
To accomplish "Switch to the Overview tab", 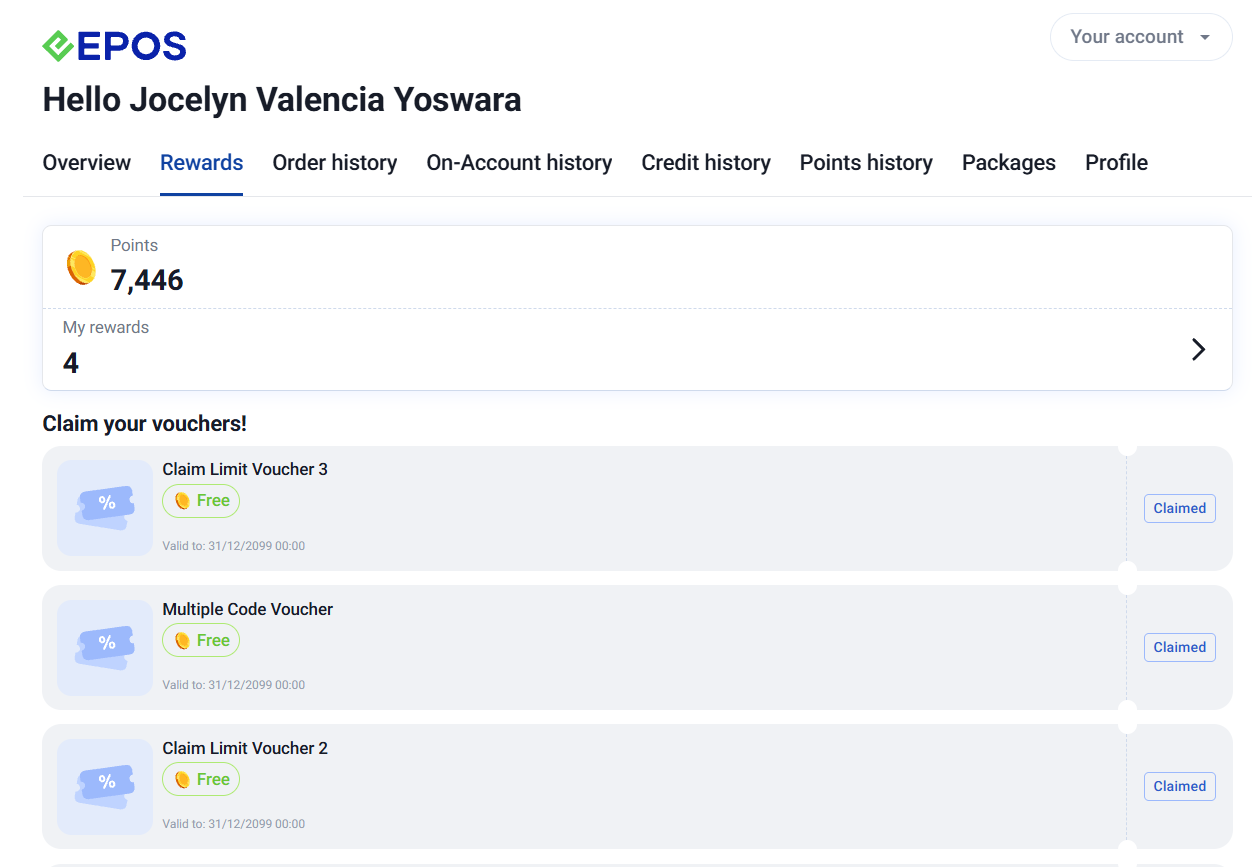I will click(x=87, y=163).
